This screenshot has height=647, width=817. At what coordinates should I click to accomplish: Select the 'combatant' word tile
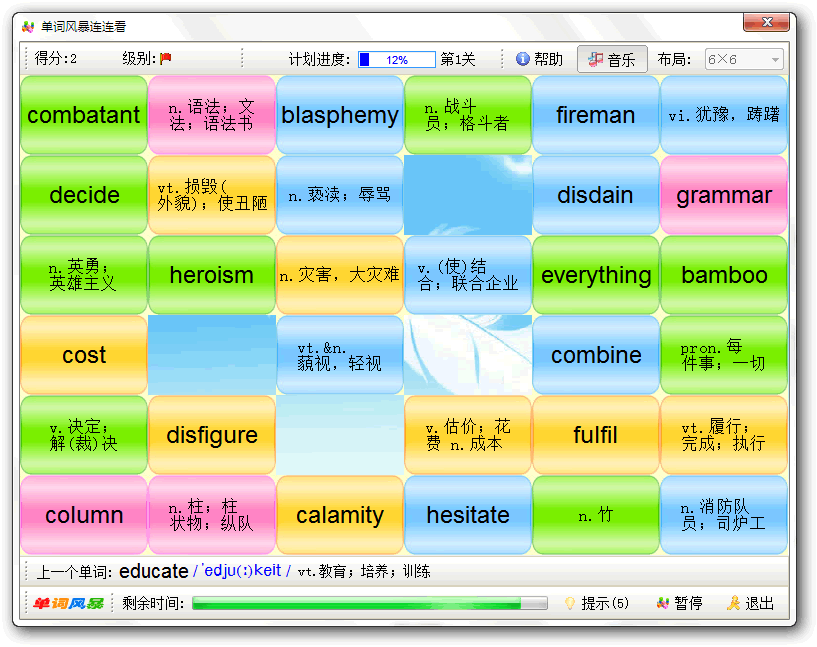pyautogui.click(x=84, y=115)
